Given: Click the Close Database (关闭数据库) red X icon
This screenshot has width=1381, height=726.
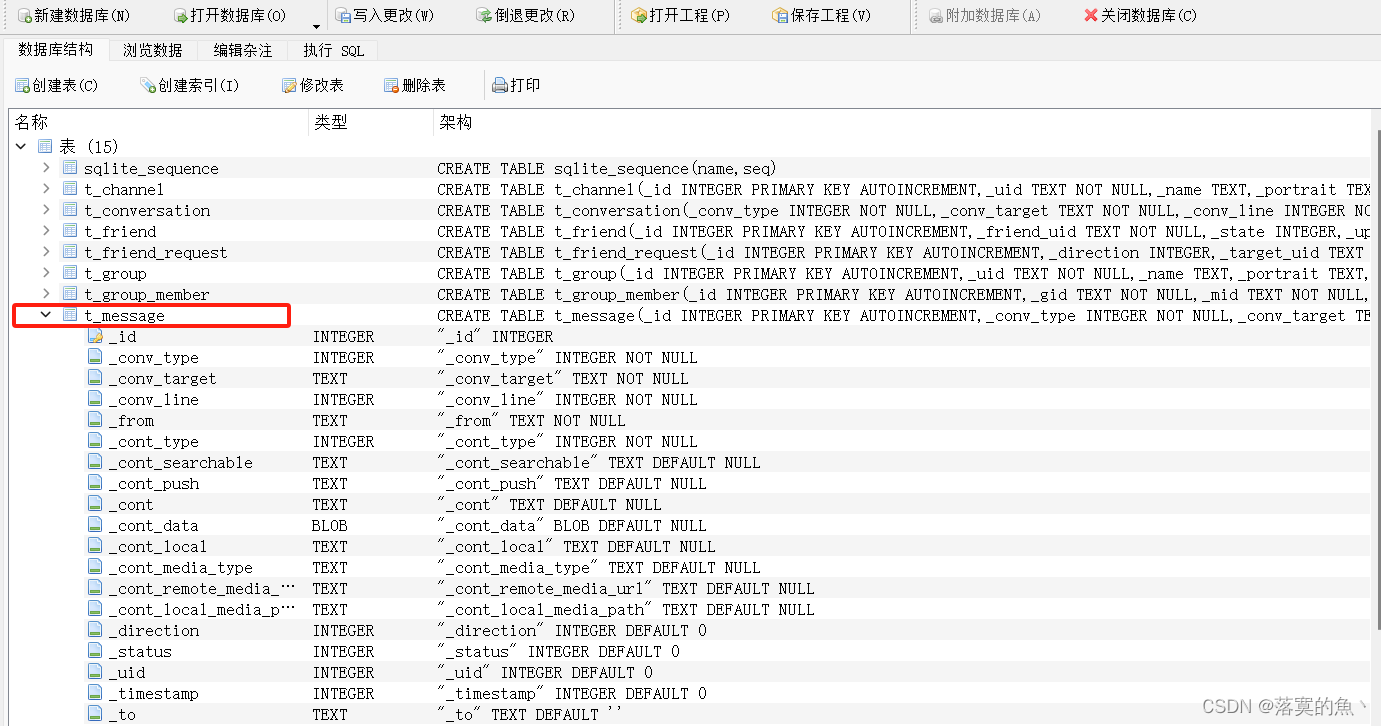Looking at the screenshot, I should (x=1091, y=16).
